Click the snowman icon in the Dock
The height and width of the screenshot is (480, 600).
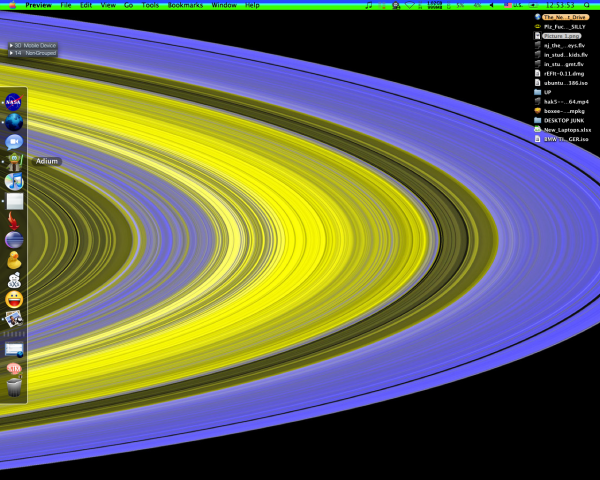pyautogui.click(x=14, y=280)
